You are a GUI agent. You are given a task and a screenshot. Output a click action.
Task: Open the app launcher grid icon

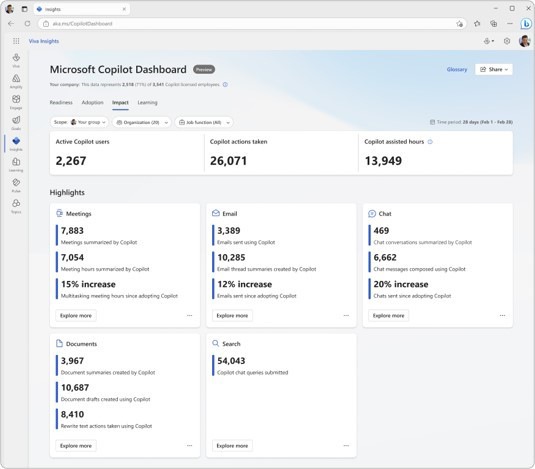click(16, 41)
